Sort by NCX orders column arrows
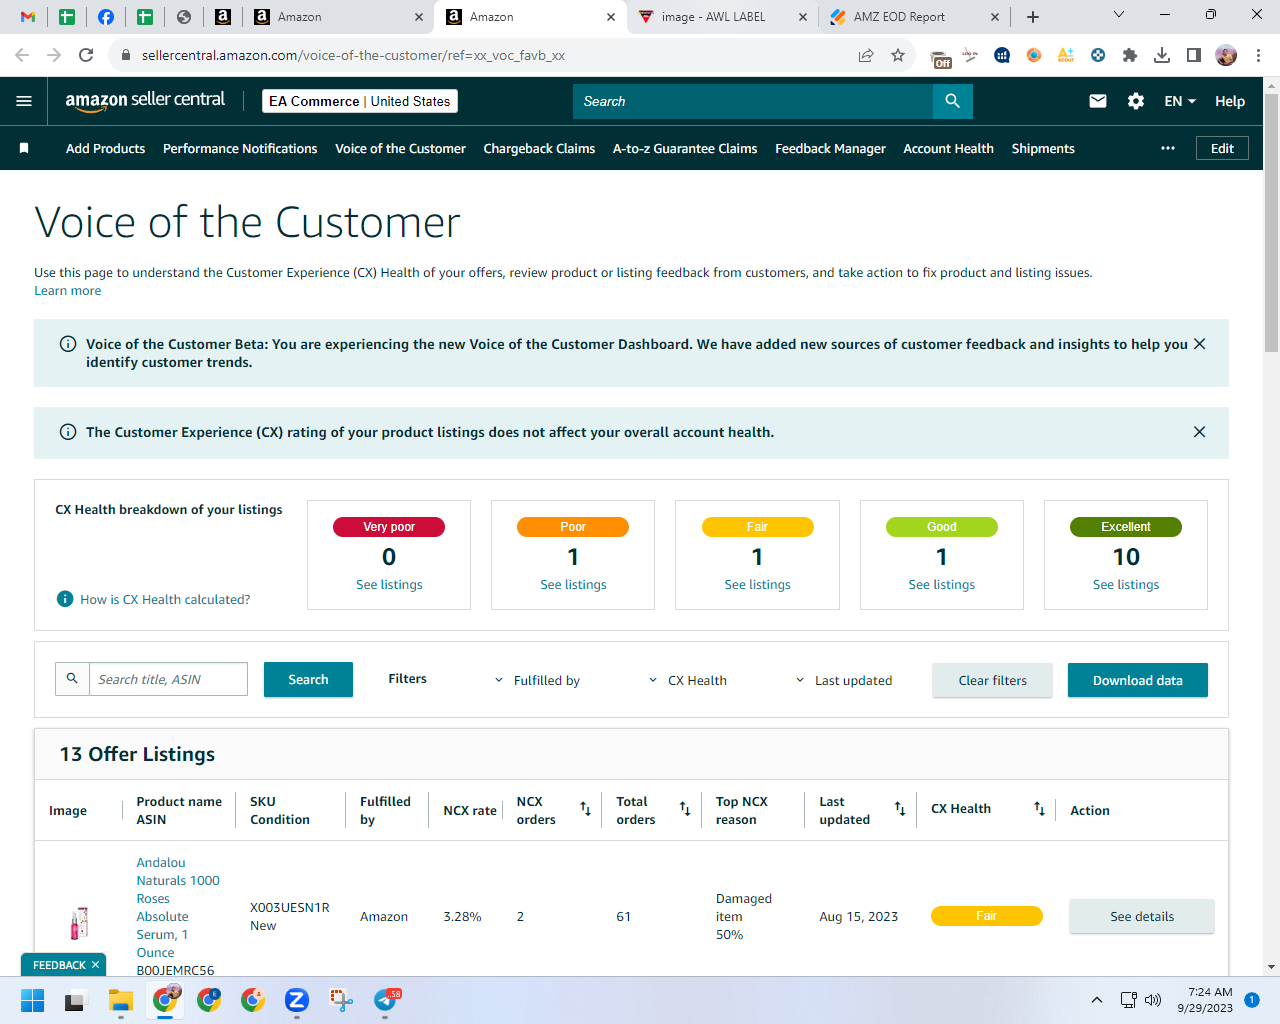The width and height of the screenshot is (1280, 1024). coord(585,808)
